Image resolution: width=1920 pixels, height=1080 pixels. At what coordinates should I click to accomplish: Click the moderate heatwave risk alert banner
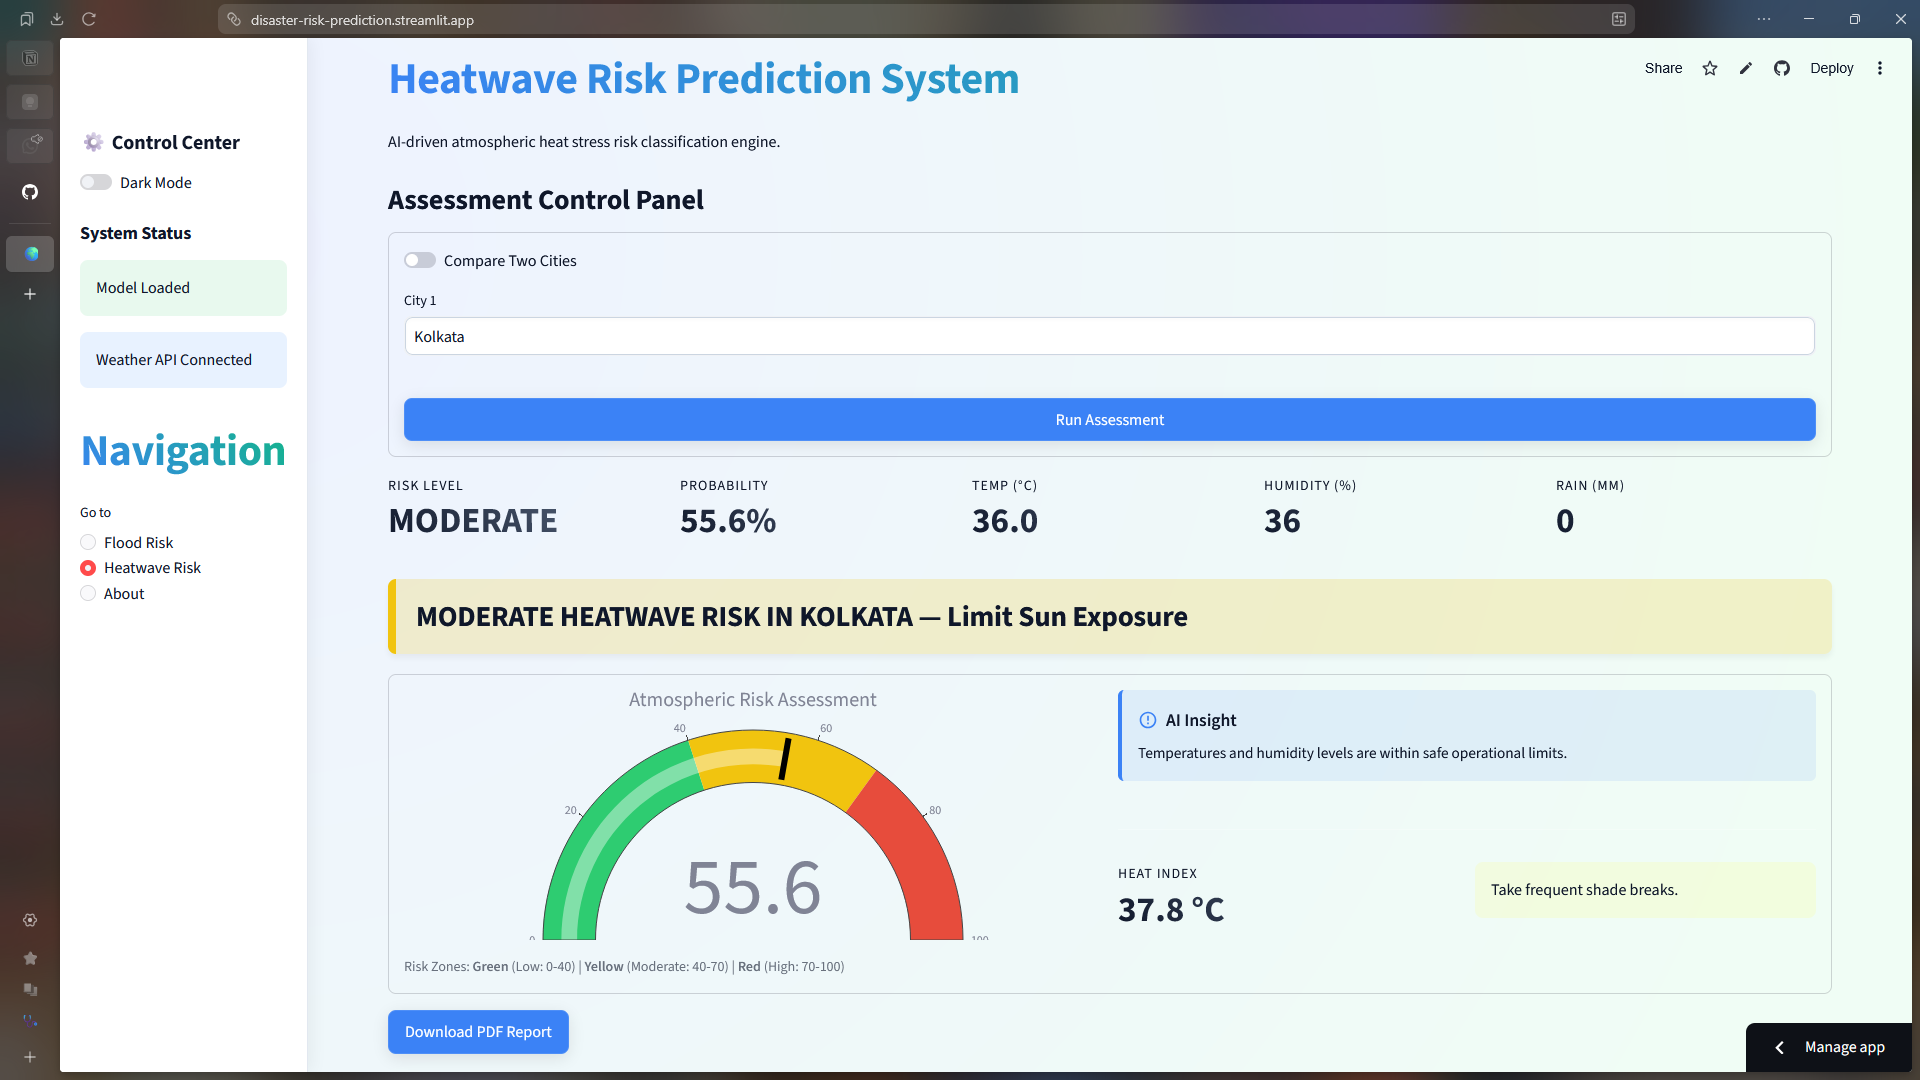tap(1109, 617)
